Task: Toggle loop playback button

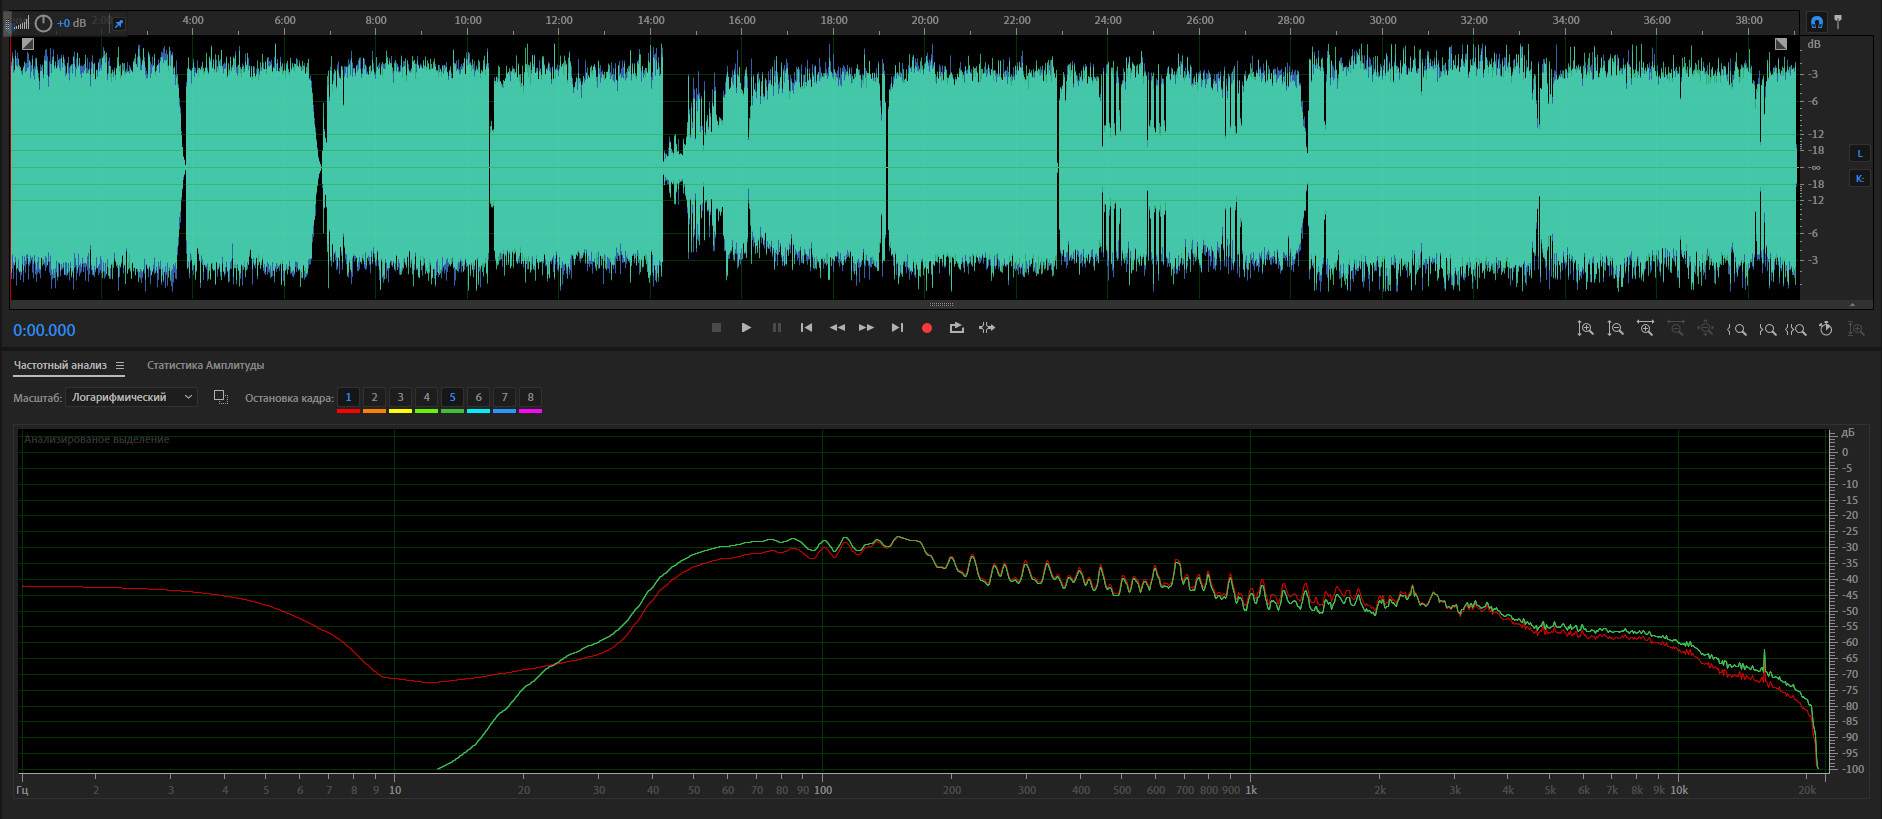Action: coord(957,328)
